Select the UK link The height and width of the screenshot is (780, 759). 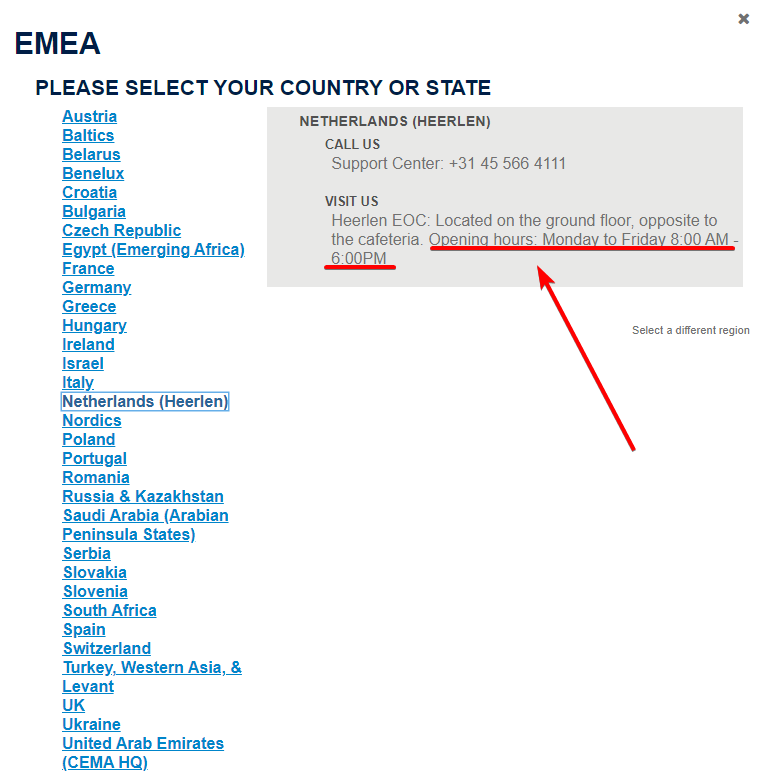pyautogui.click(x=73, y=705)
